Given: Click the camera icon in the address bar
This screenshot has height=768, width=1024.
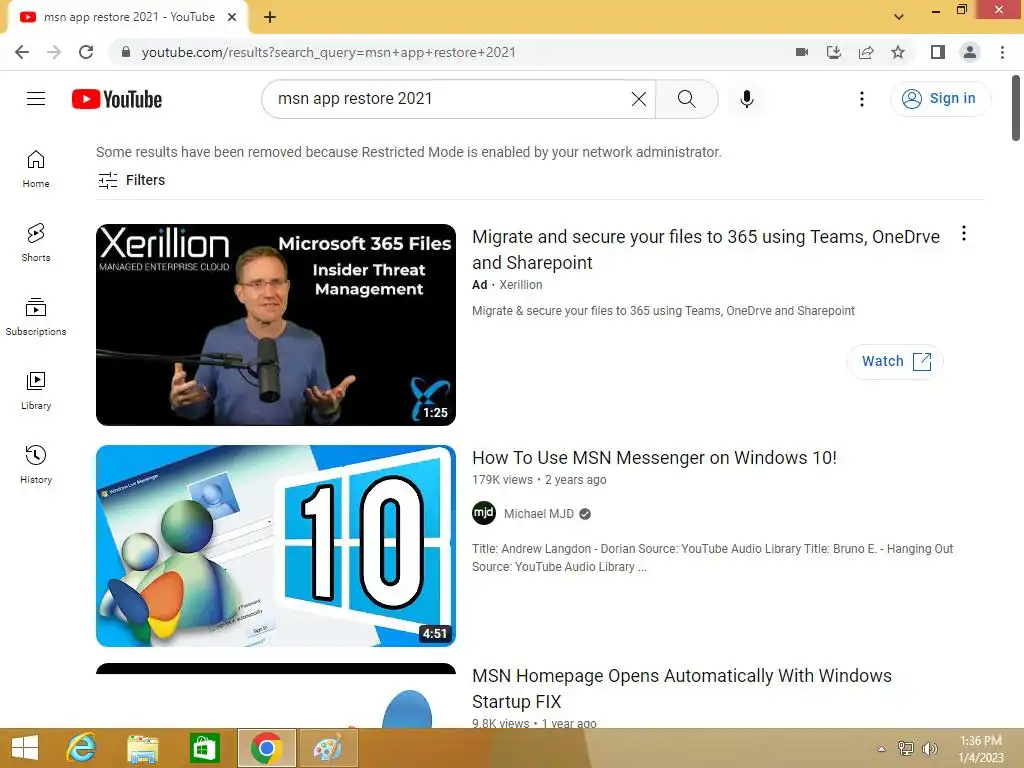Looking at the screenshot, I should tap(802, 52).
